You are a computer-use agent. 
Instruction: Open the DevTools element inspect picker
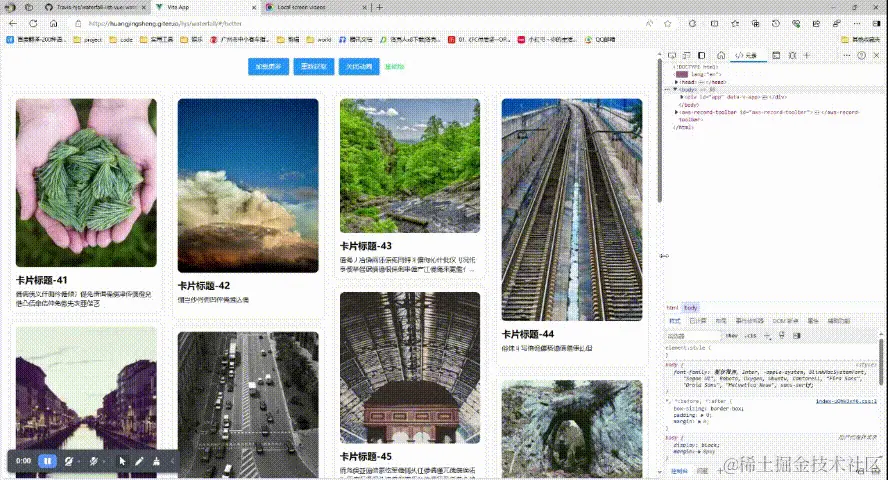672,55
